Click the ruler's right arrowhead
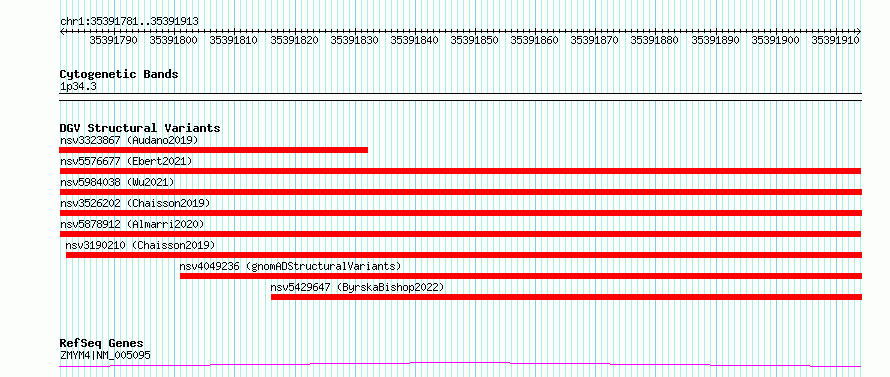 pos(859,31)
